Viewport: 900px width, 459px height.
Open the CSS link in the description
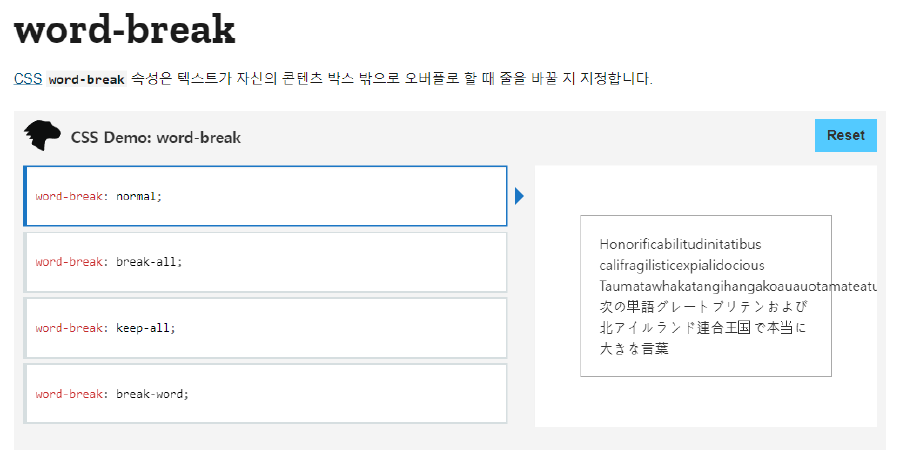[28, 79]
